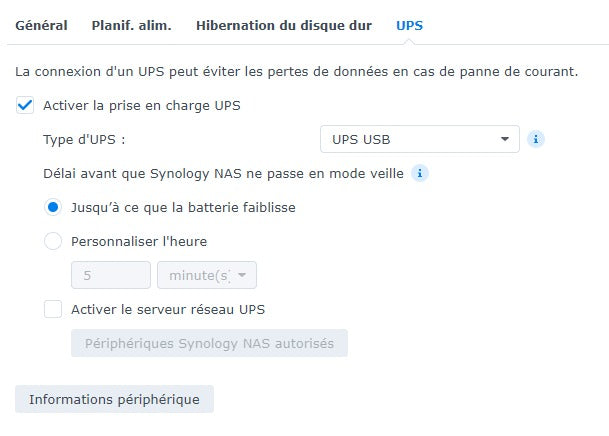Expand the UPS USB type dropdown
The height and width of the screenshot is (436, 609).
tap(419, 139)
